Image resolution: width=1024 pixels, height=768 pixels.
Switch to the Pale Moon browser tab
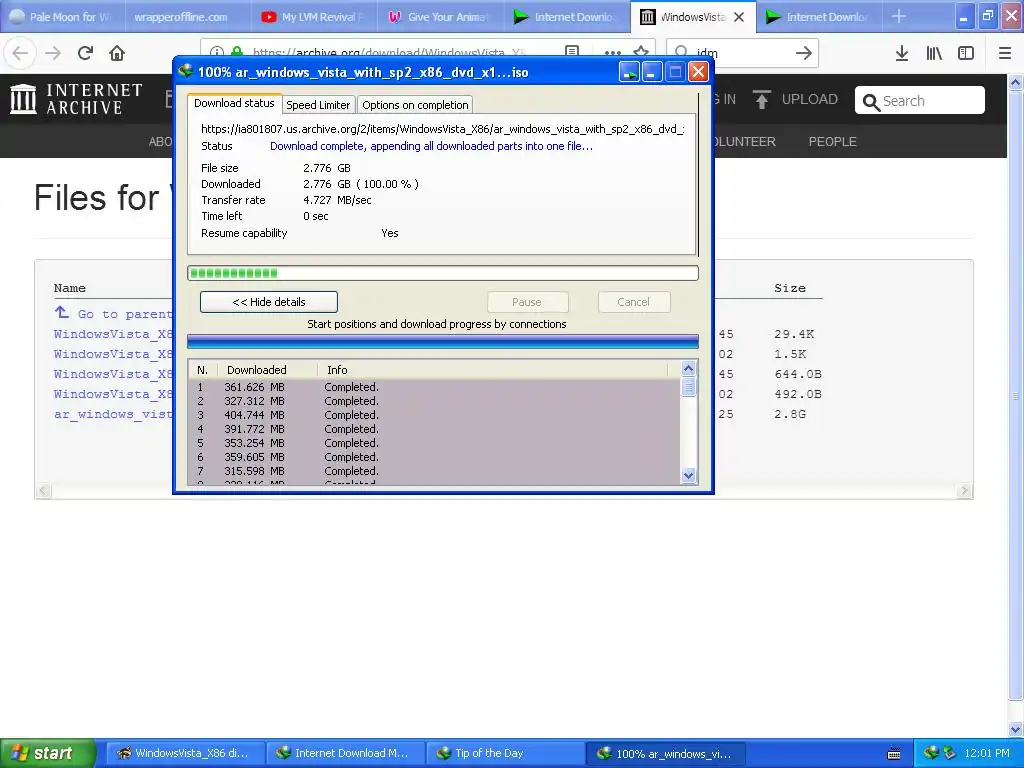tap(61, 17)
